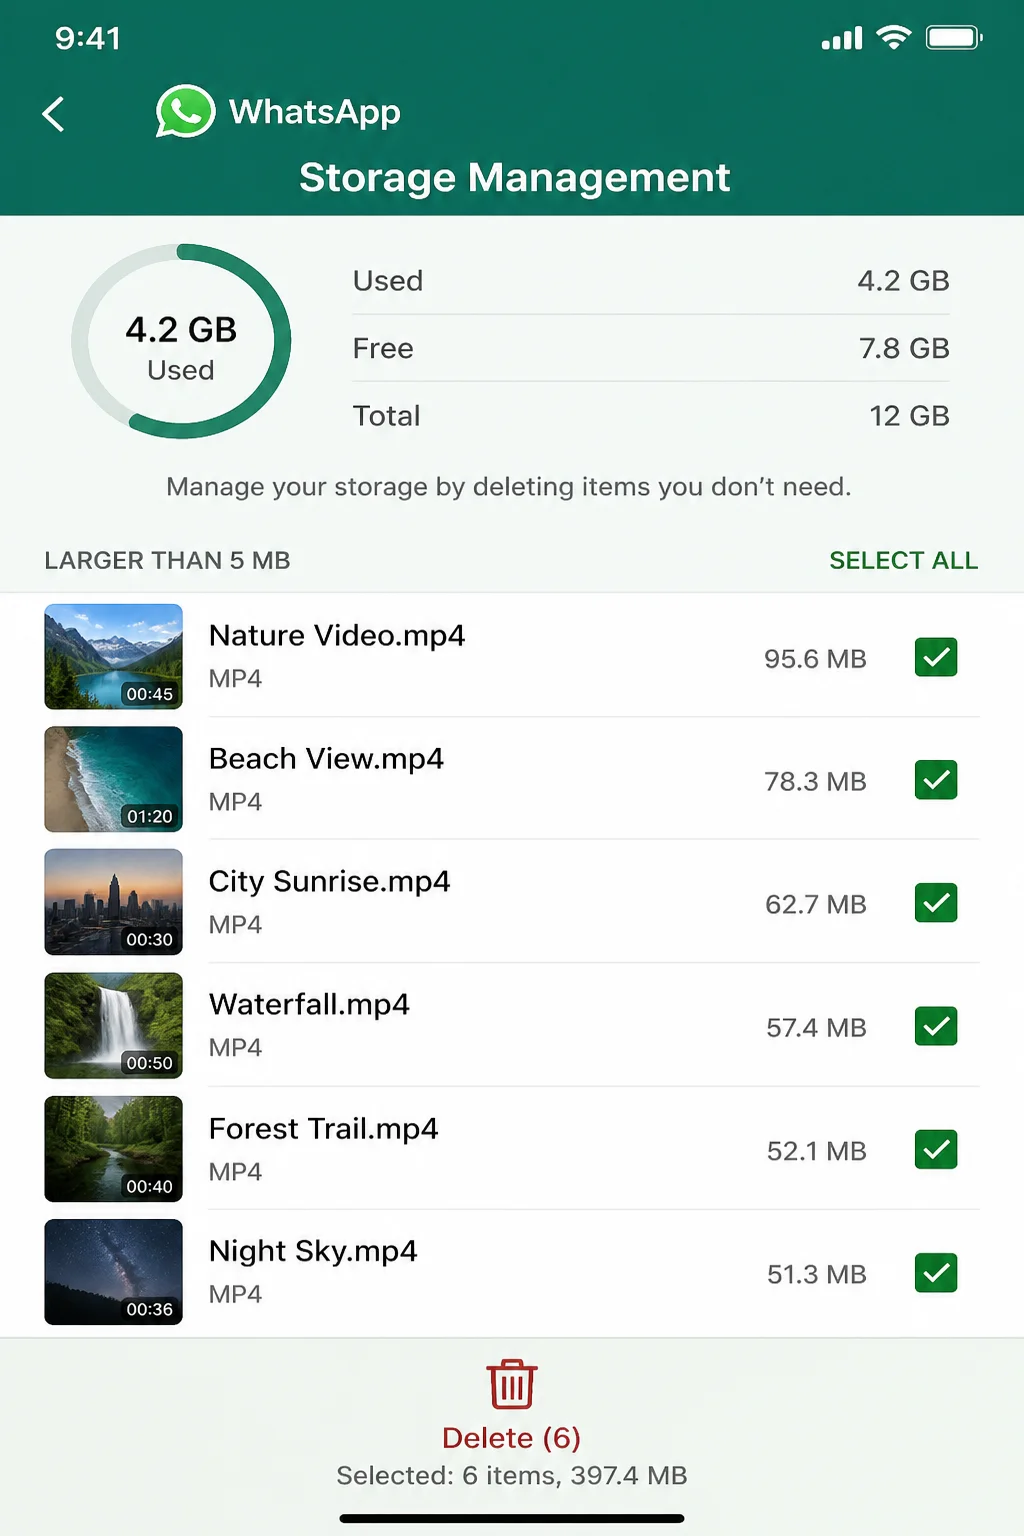Open the Waterfall video thumbnail
This screenshot has height=1536, width=1024.
click(113, 1025)
